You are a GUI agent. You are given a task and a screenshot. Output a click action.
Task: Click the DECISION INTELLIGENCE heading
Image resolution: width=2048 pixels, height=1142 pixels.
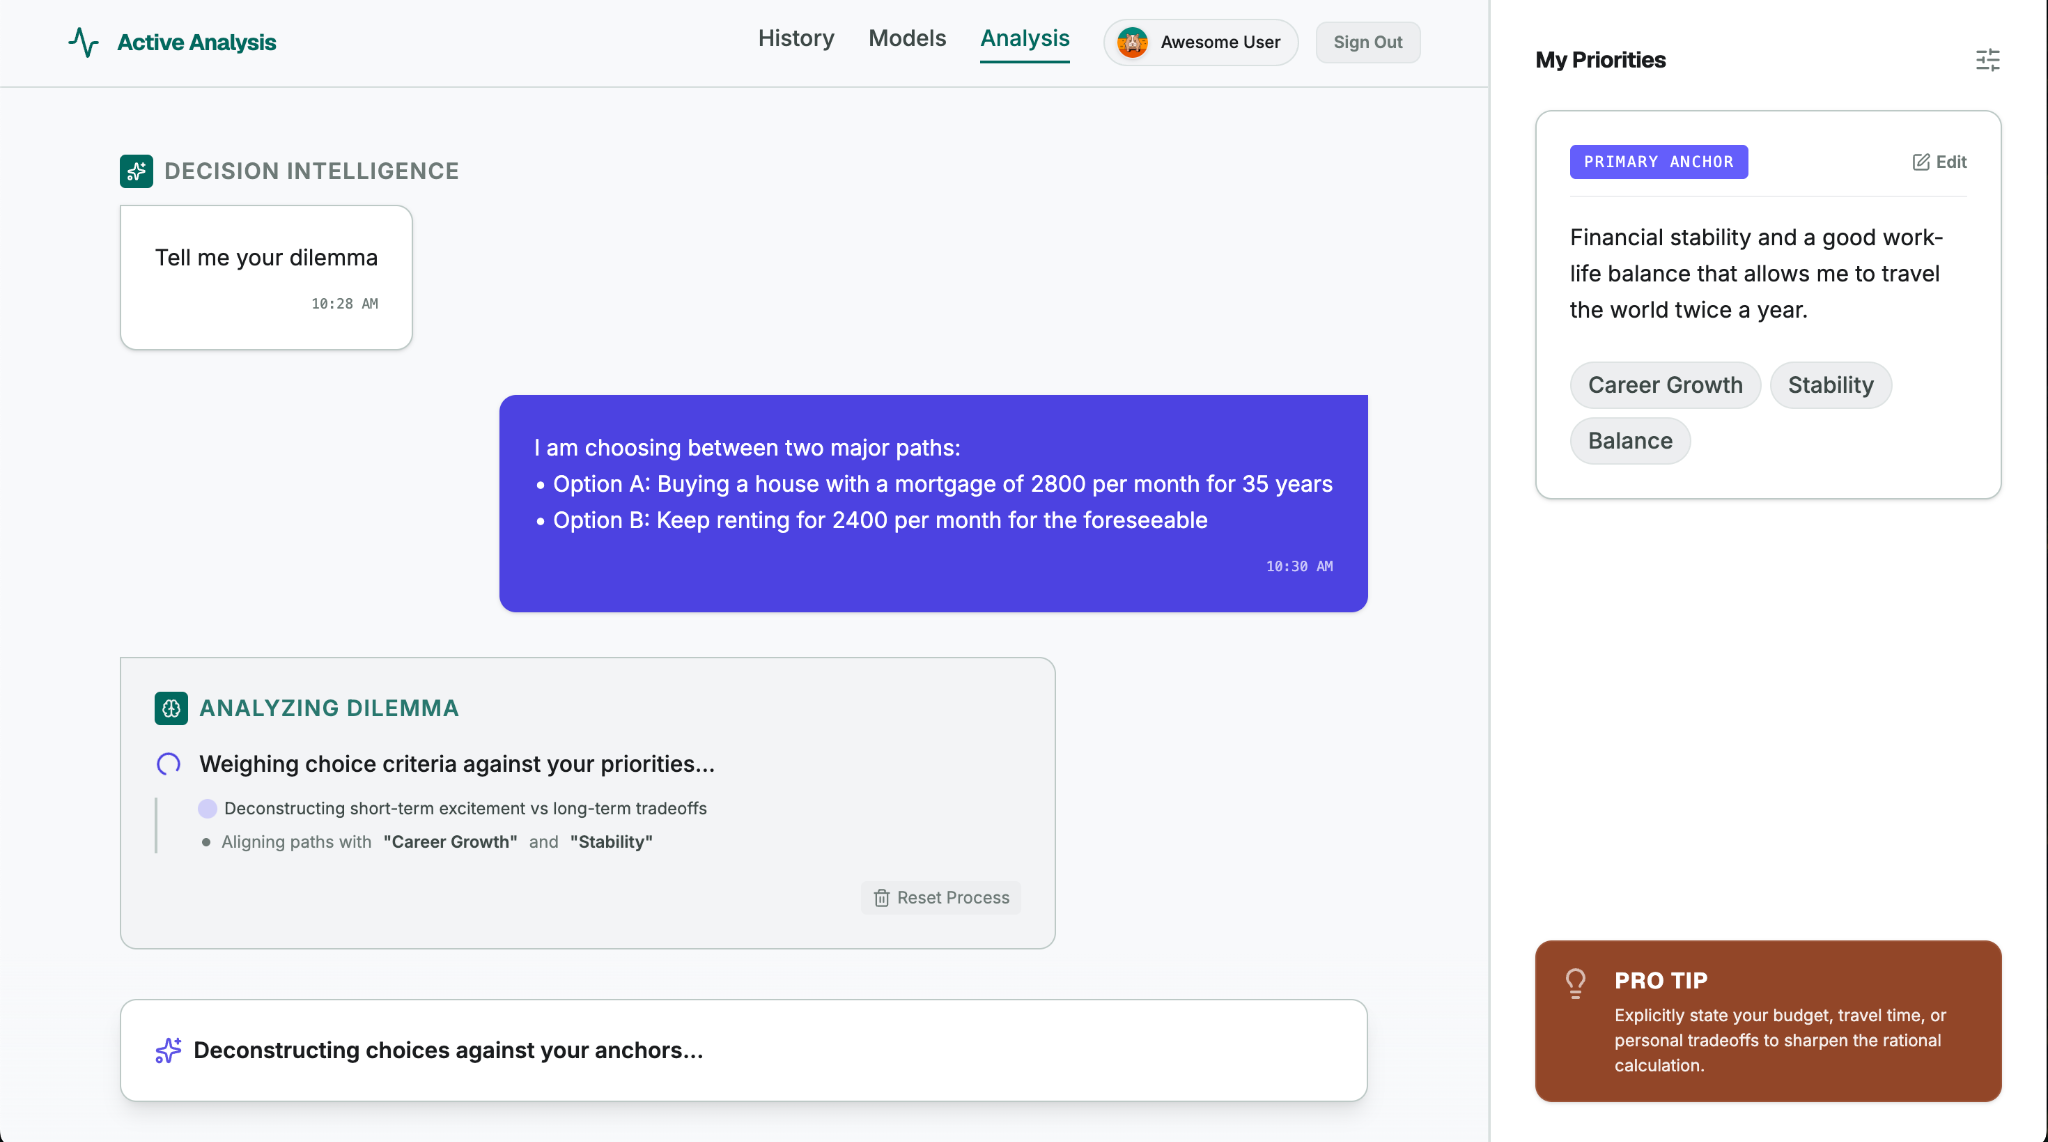tap(311, 171)
